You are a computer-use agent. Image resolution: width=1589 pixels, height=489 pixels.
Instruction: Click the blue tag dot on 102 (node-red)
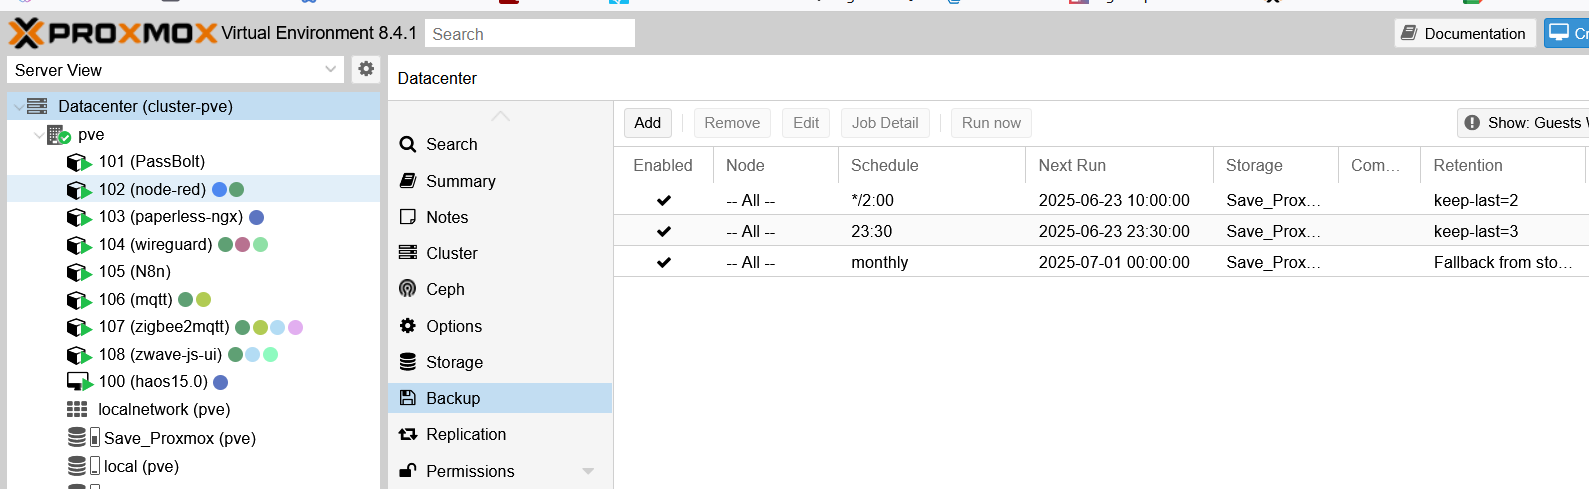click(219, 189)
